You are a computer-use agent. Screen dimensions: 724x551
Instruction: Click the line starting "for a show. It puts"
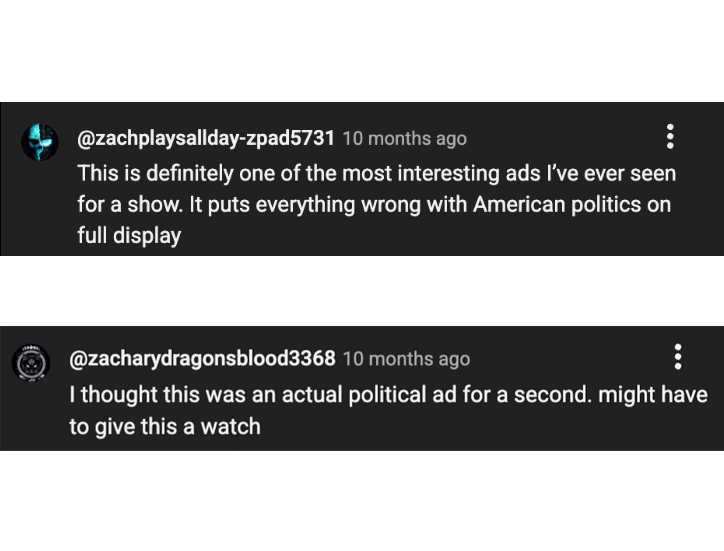pos(374,205)
